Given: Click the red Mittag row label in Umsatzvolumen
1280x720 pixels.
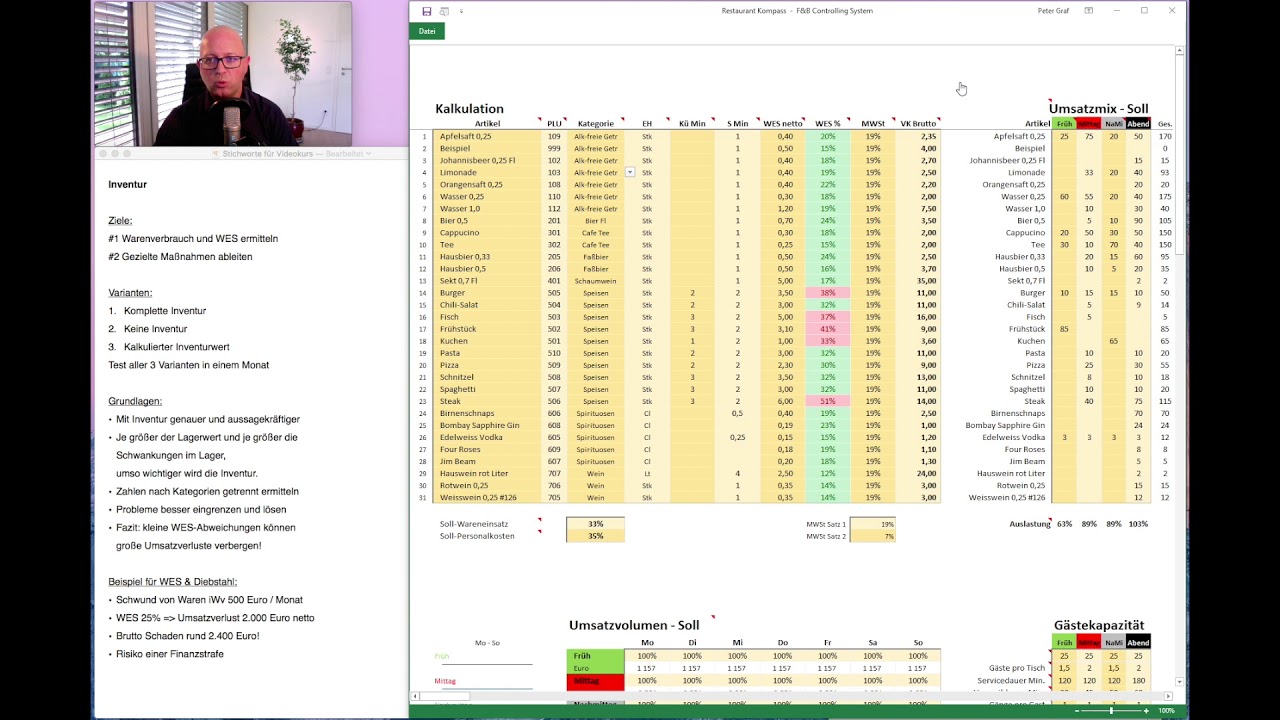Looking at the screenshot, I should pyautogui.click(x=595, y=681).
